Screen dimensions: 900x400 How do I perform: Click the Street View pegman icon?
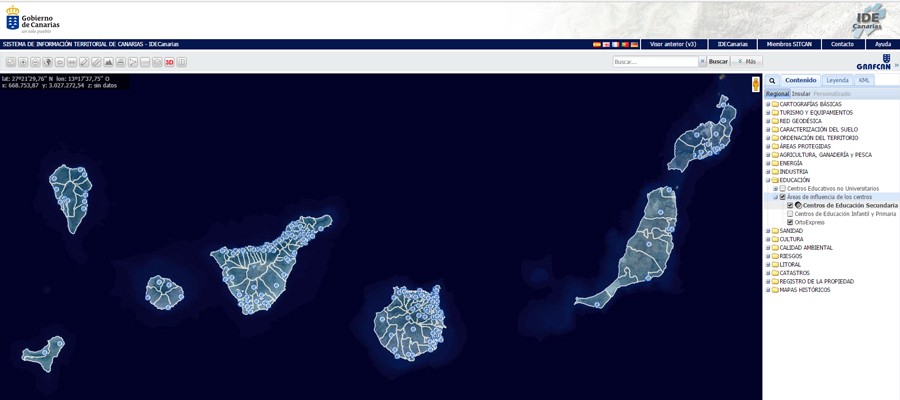tap(755, 85)
